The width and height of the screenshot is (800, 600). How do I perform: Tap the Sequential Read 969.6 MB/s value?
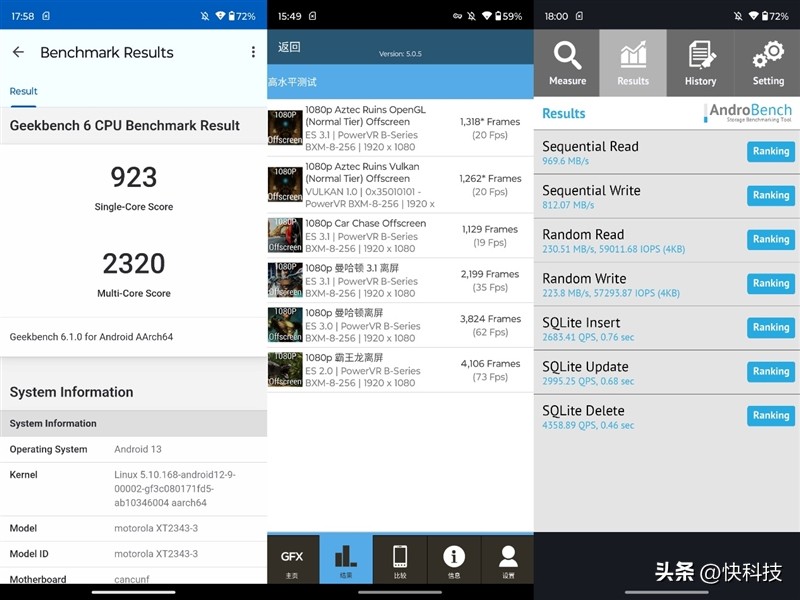point(565,161)
